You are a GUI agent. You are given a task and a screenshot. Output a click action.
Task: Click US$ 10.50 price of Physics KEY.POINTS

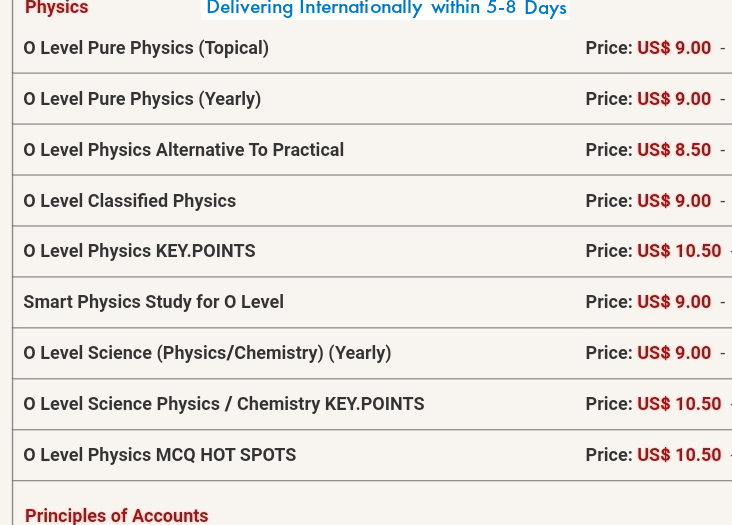click(x=679, y=251)
